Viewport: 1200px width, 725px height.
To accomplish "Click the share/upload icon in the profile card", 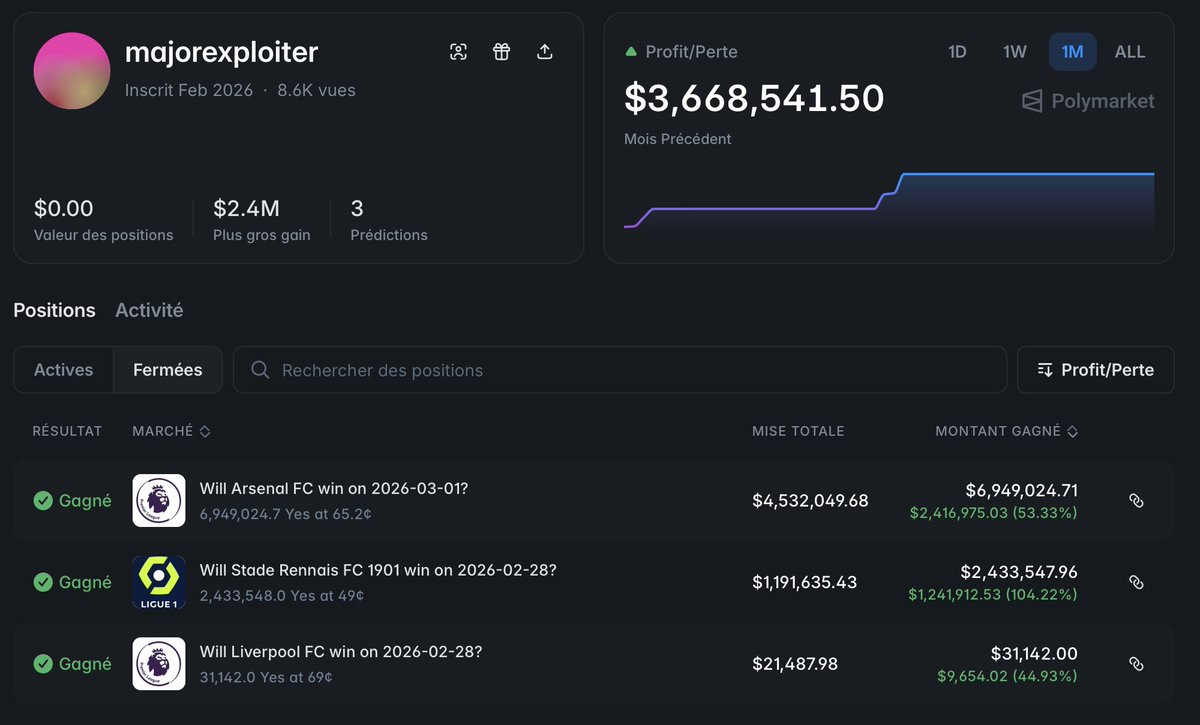I will coord(545,52).
